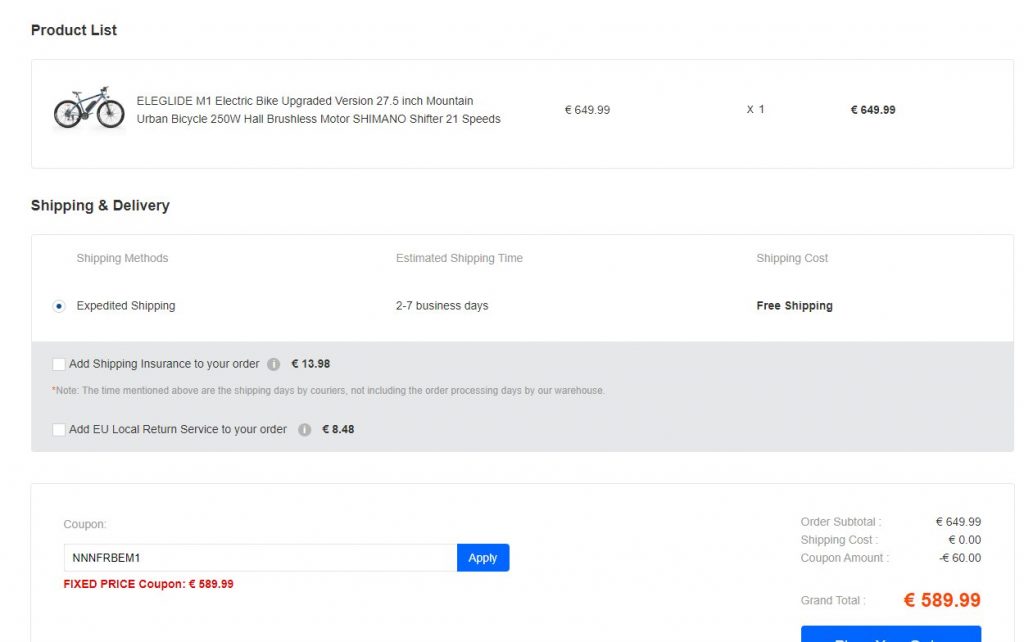The height and width of the screenshot is (642, 1024).
Task: Click the Product List section heading
Action: [74, 30]
